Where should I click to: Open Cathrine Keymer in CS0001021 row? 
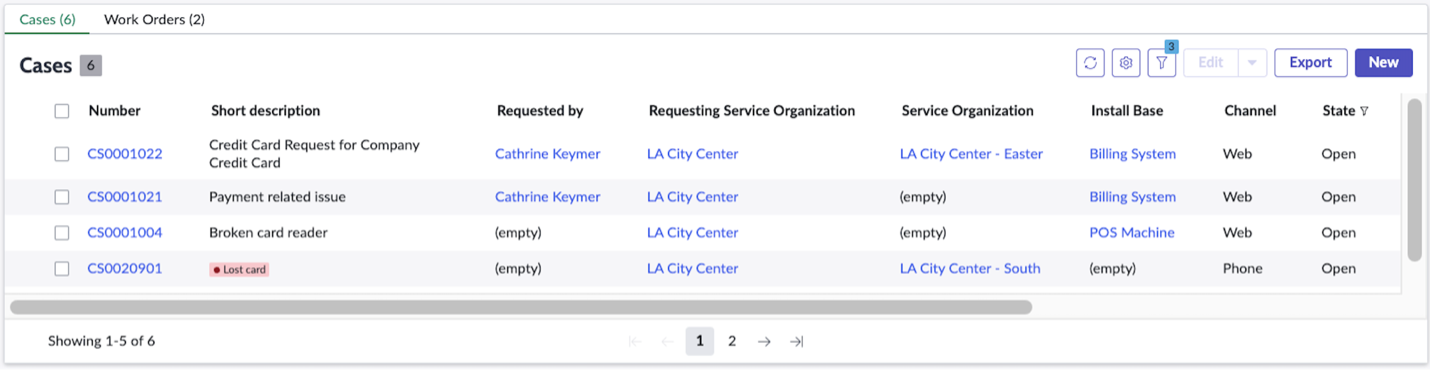coord(548,197)
